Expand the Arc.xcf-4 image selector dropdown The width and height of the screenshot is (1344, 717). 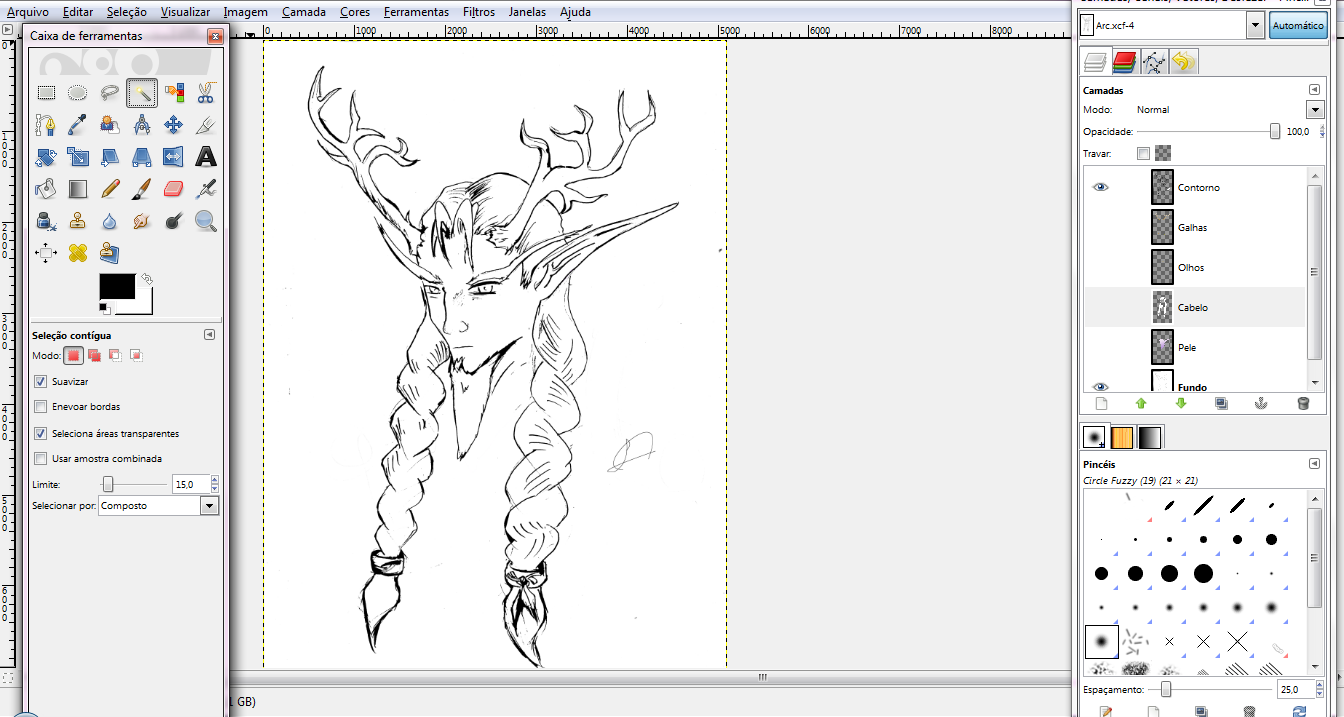click(x=1255, y=26)
